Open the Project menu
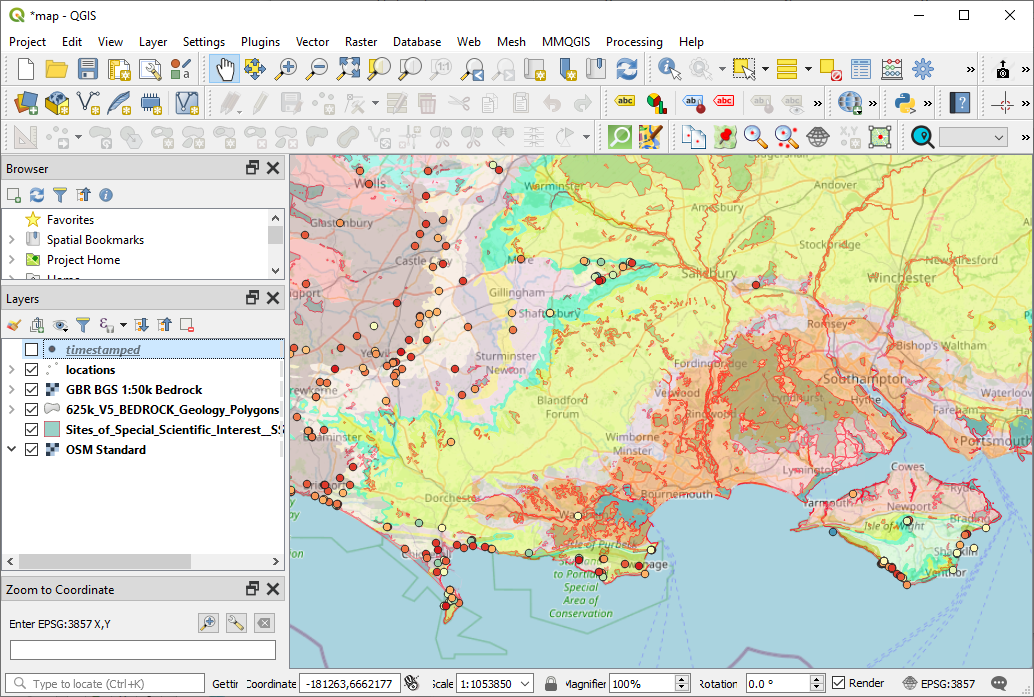The width and height of the screenshot is (1034, 697). pyautogui.click(x=28, y=42)
